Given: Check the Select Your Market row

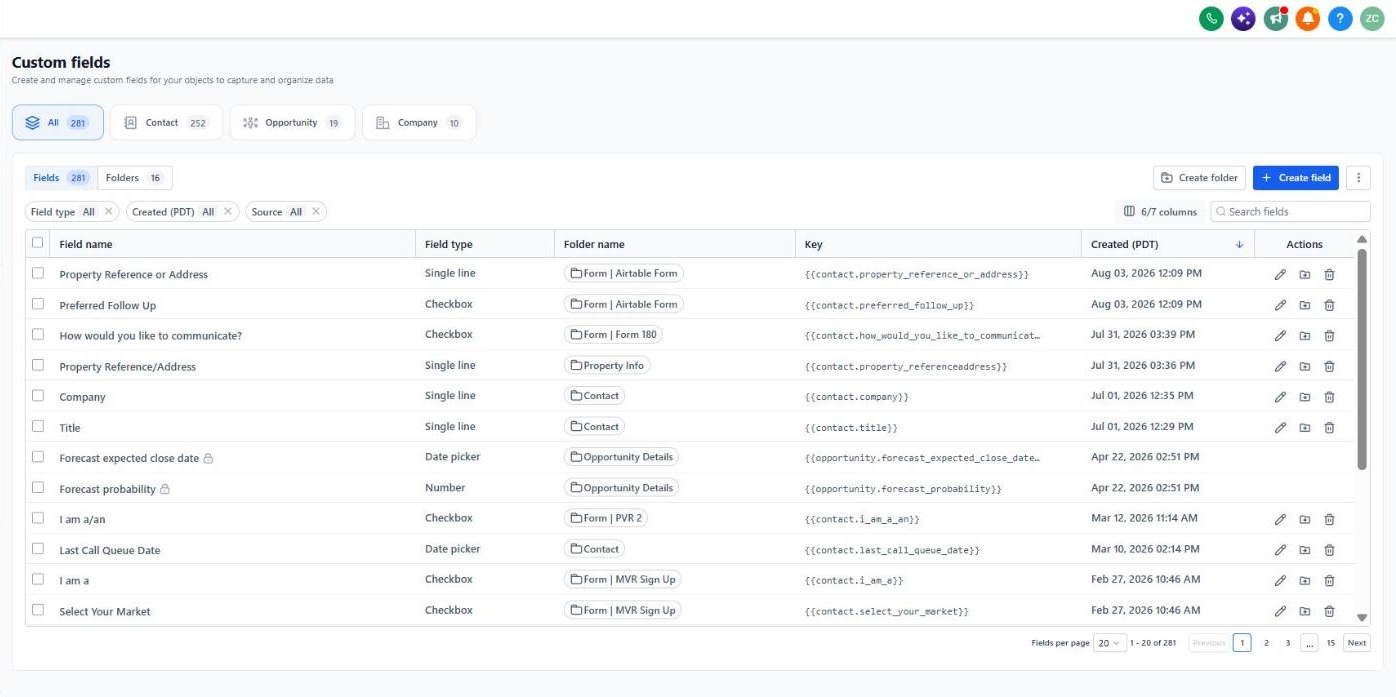Looking at the screenshot, I should pos(38,609).
